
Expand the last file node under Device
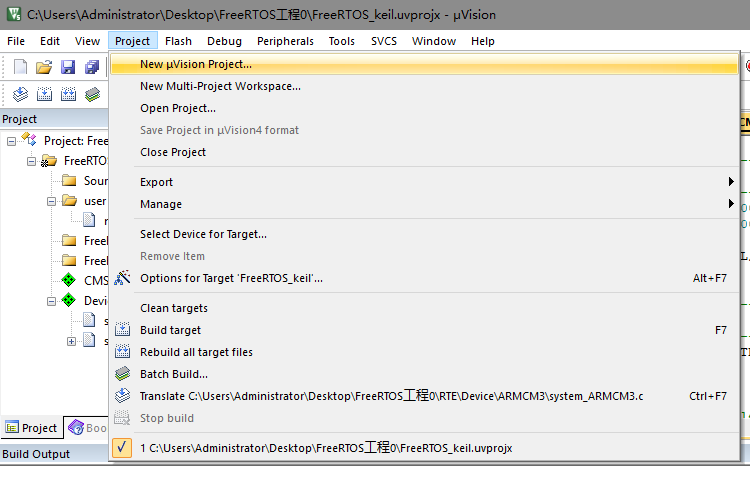click(x=71, y=341)
